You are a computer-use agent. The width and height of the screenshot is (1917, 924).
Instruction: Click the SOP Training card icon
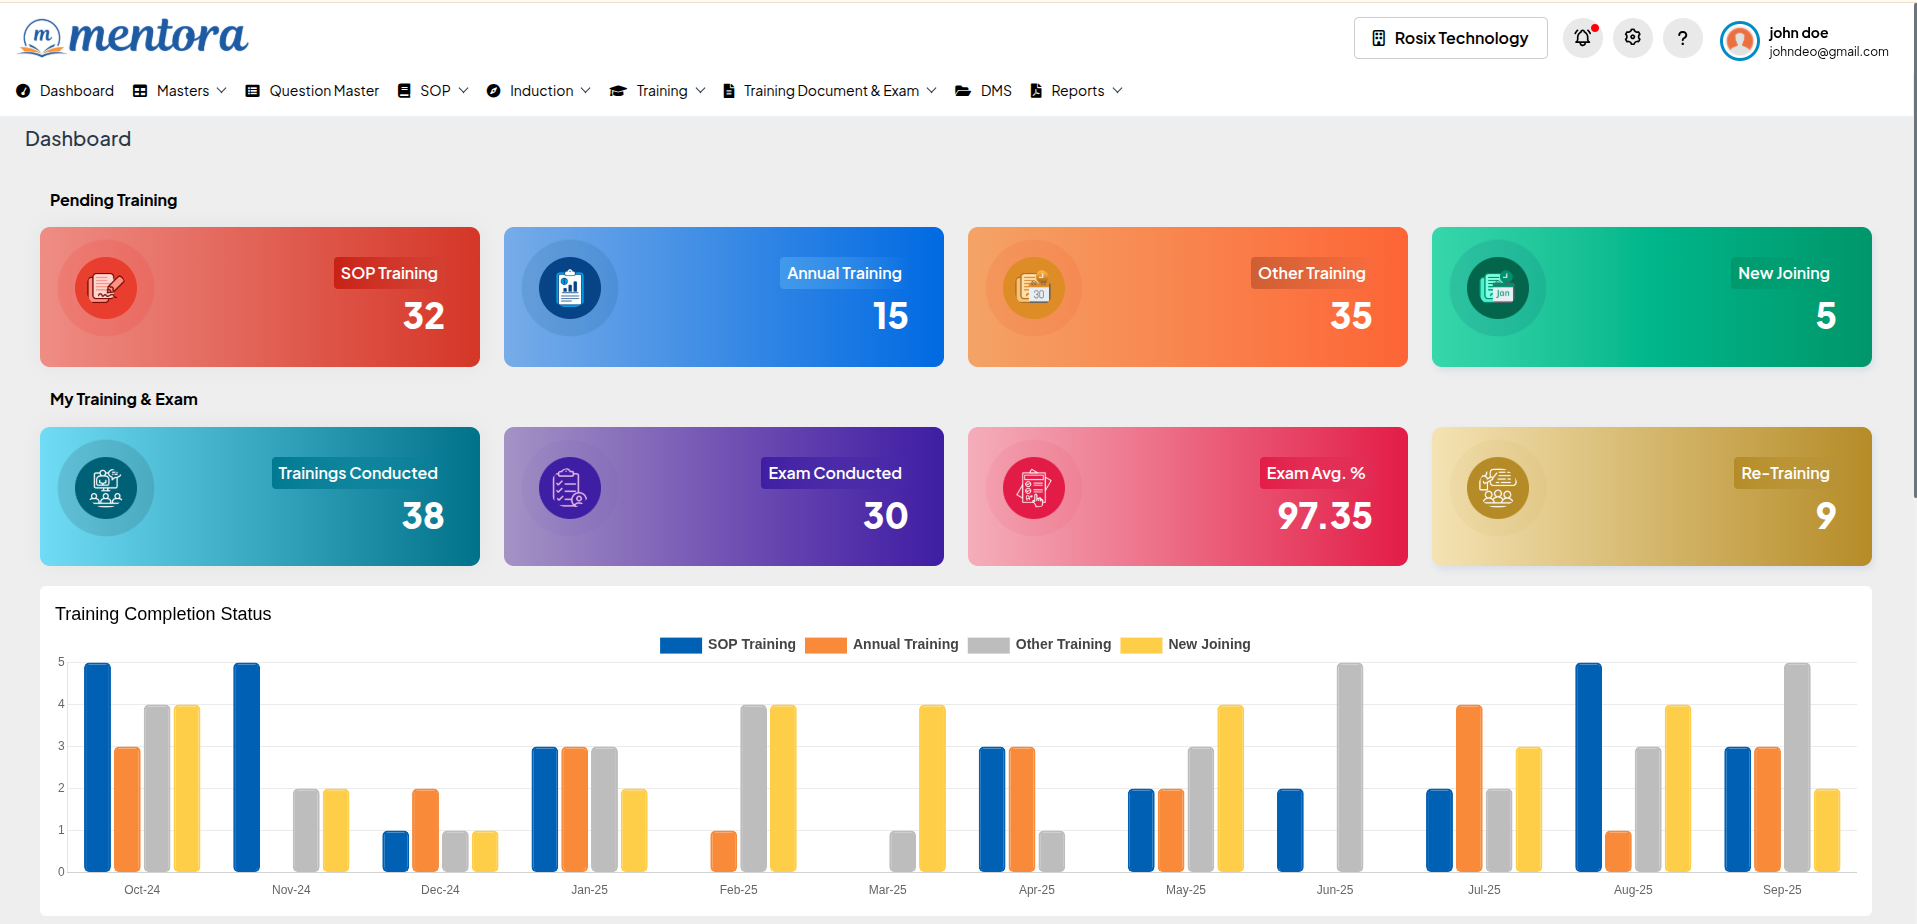tap(106, 288)
